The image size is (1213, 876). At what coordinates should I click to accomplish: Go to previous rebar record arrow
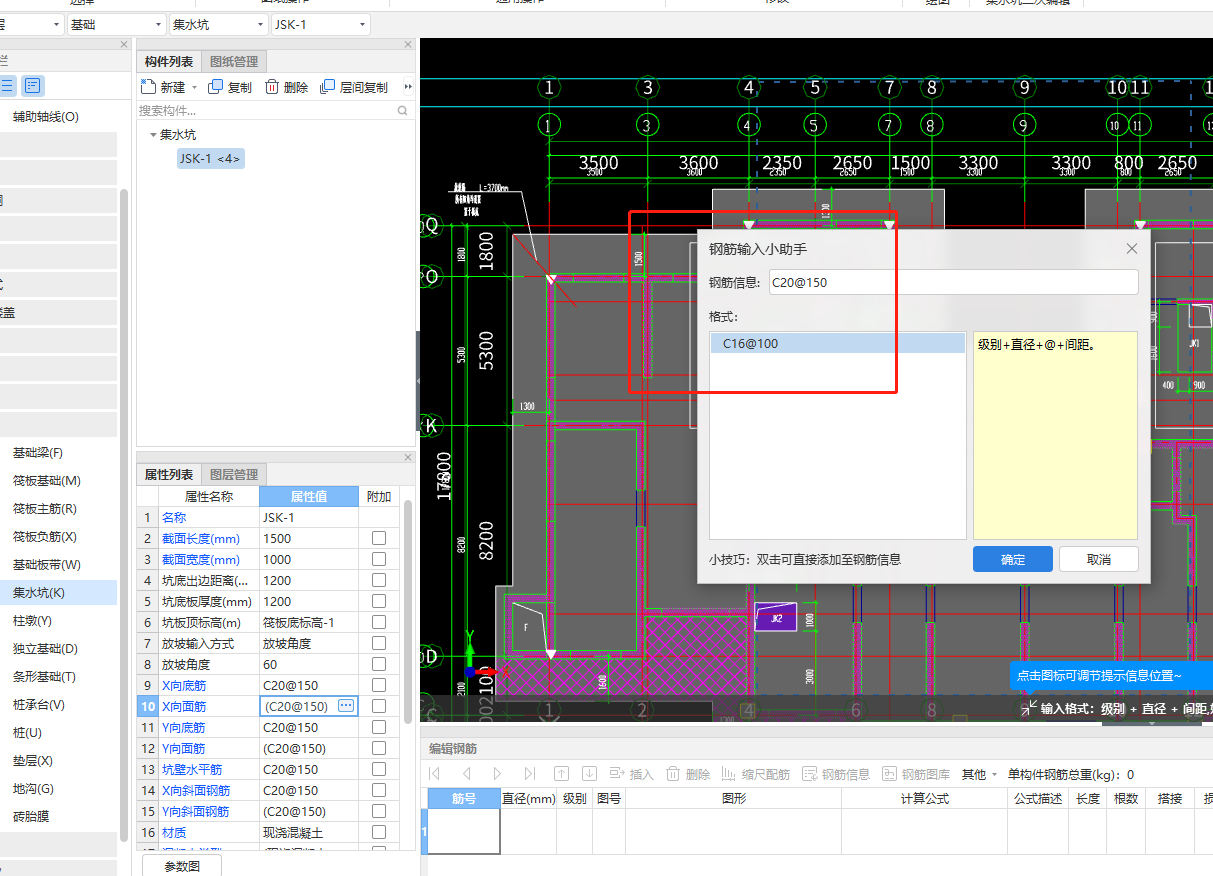(x=466, y=774)
